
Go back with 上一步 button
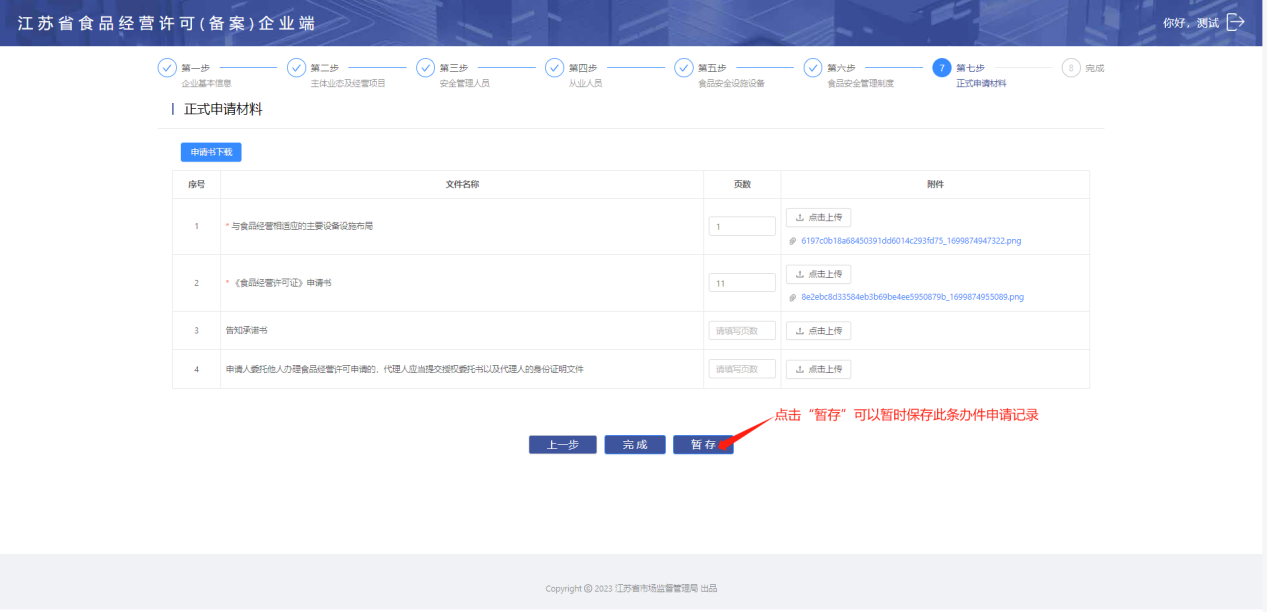[562, 445]
